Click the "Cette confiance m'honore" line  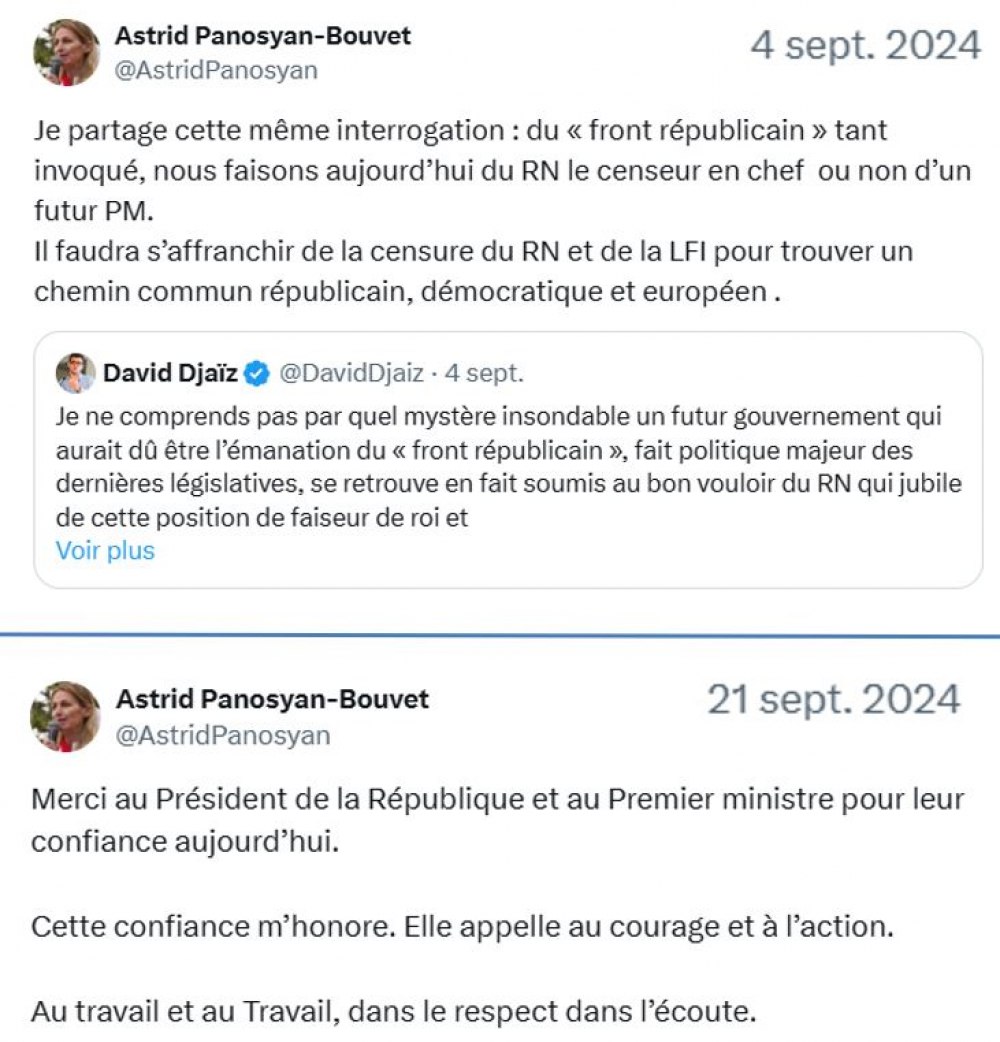(x=461, y=926)
